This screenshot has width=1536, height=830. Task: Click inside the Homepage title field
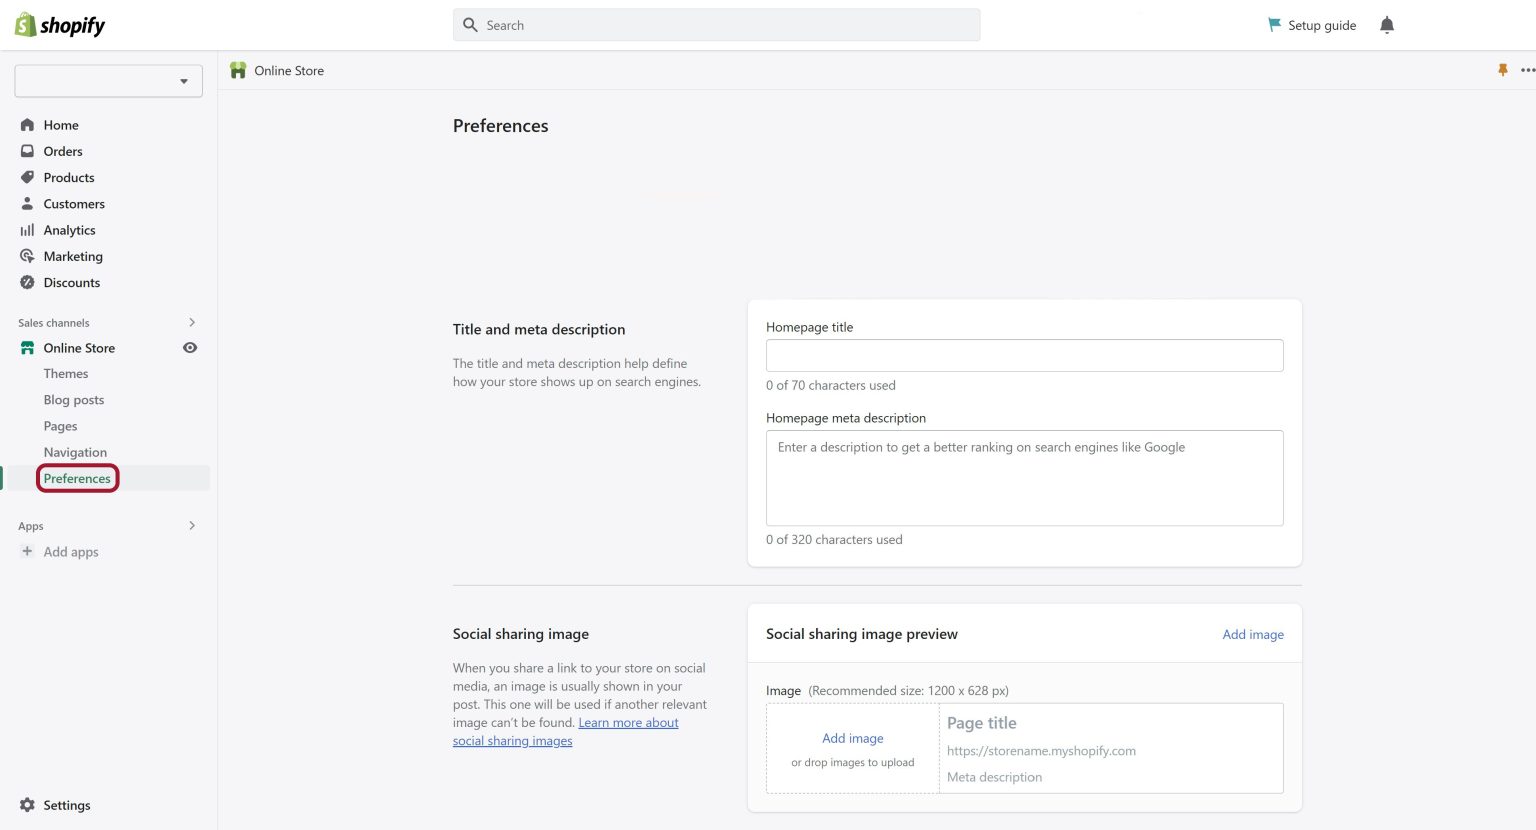click(1024, 355)
